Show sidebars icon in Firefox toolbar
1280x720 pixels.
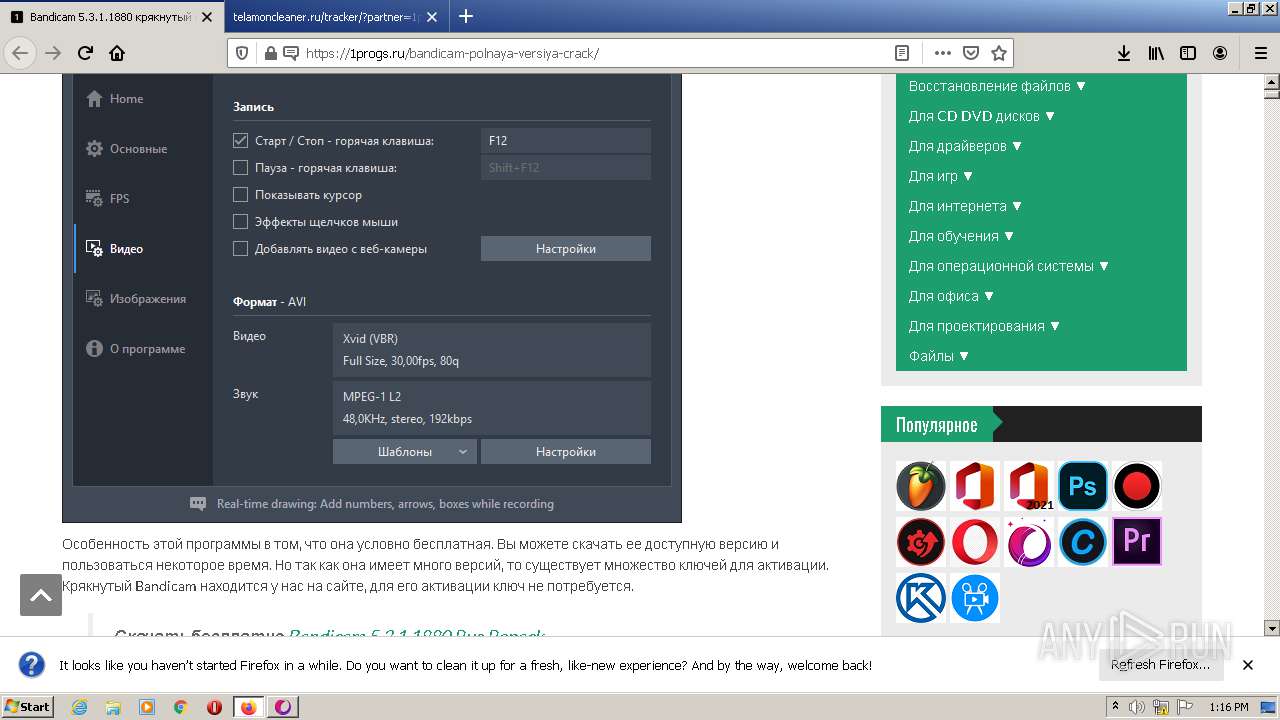1188,53
